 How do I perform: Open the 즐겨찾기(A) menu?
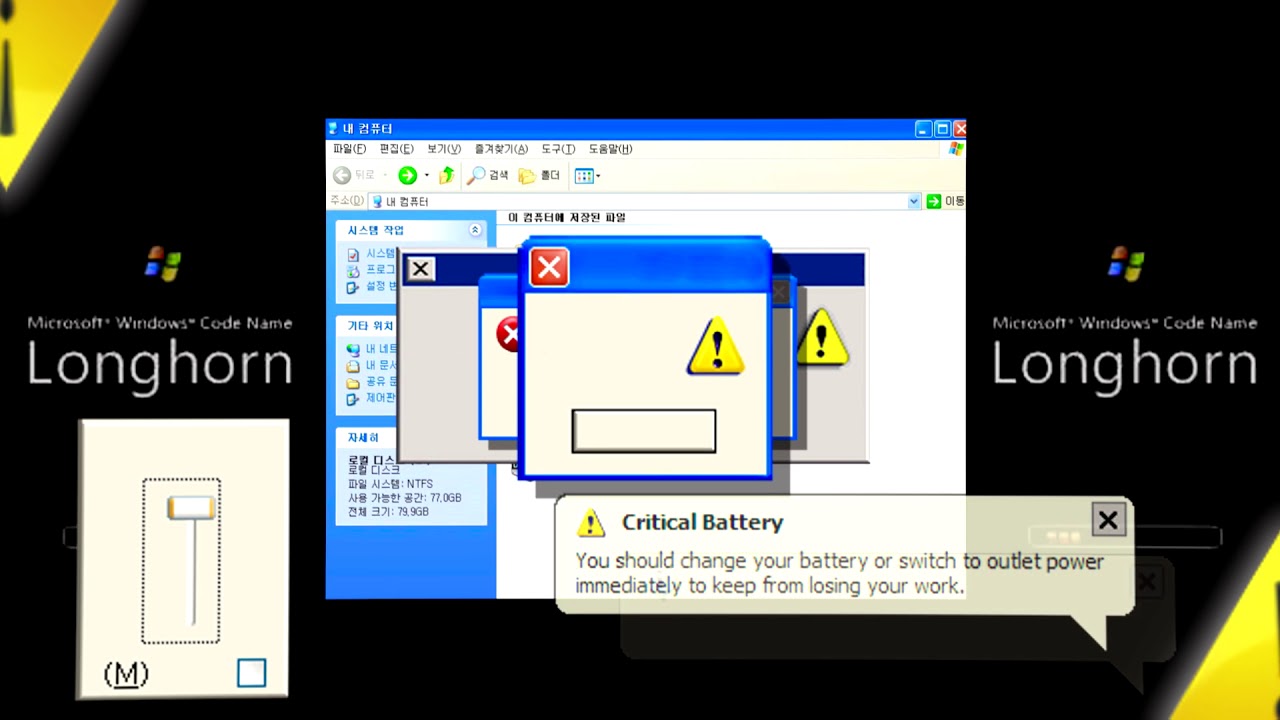point(501,149)
